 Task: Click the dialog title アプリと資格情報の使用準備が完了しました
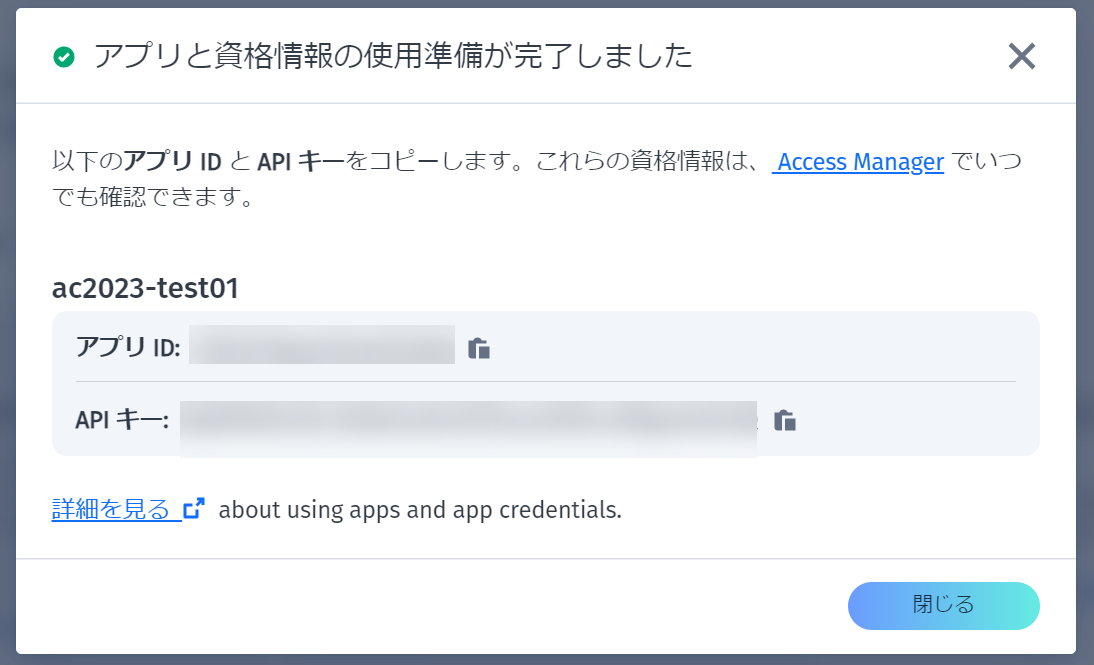pyautogui.click(x=392, y=56)
